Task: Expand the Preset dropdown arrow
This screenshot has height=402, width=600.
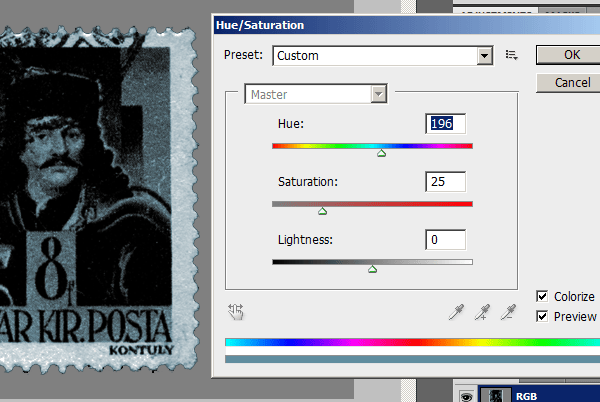Action: [485, 56]
